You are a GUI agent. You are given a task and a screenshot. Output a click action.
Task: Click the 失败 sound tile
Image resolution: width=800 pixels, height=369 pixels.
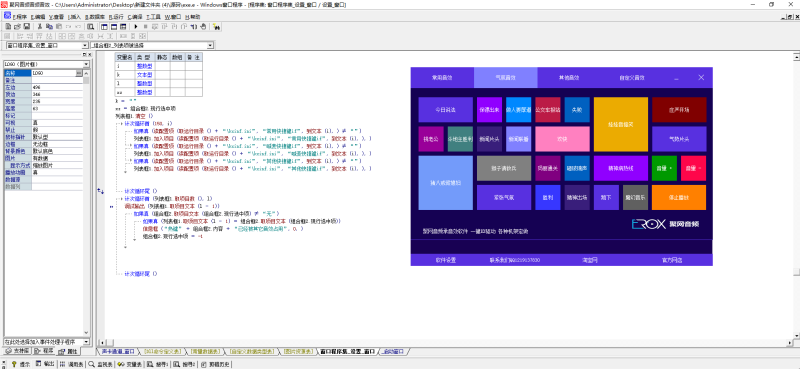click(577, 110)
